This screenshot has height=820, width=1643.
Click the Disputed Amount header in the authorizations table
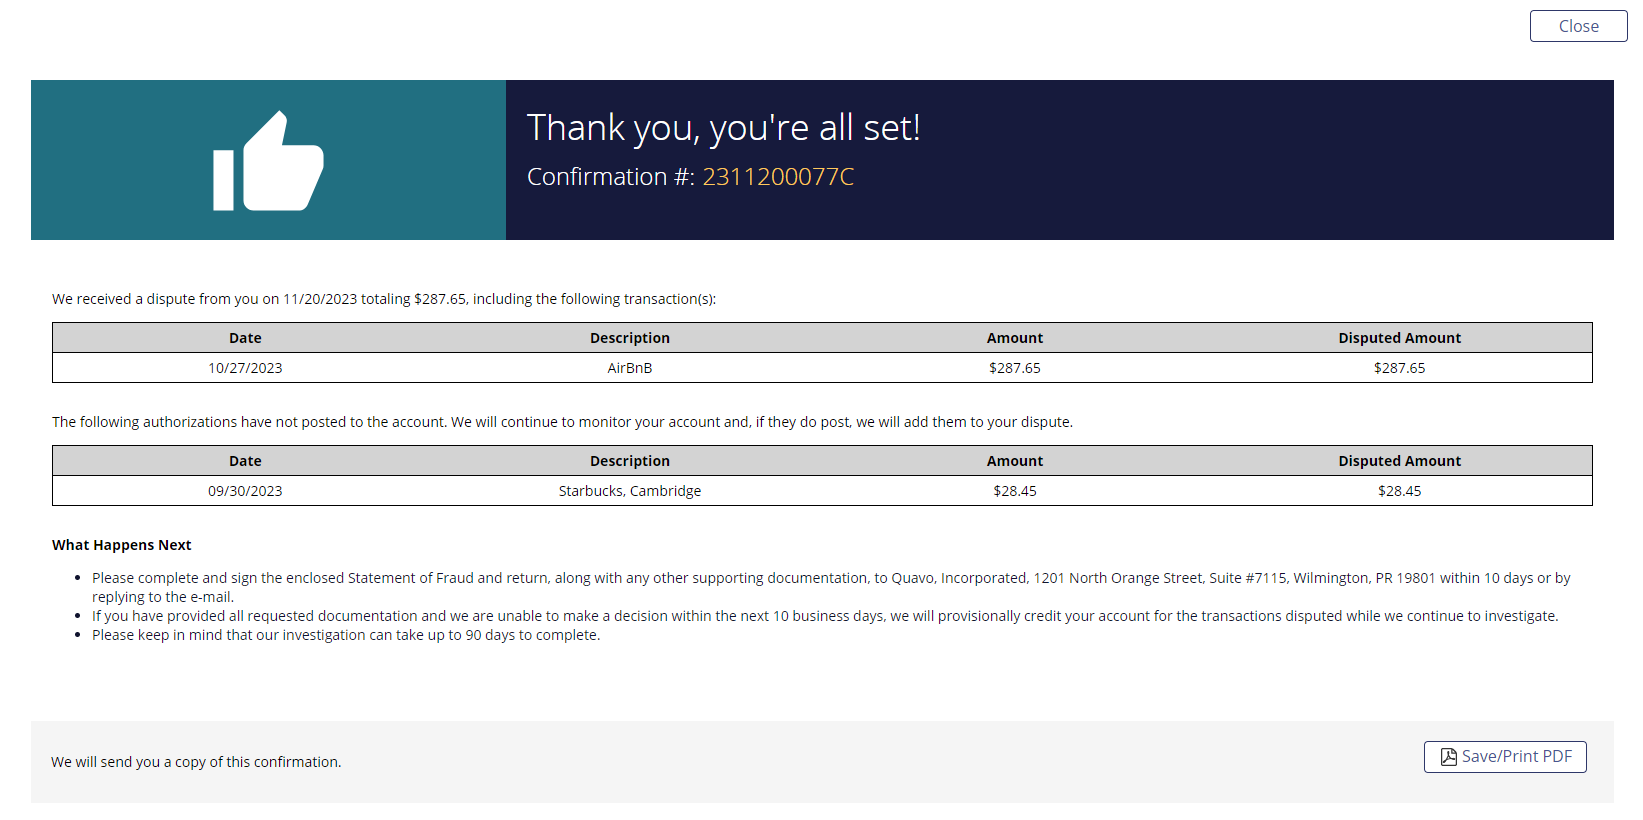1399,461
